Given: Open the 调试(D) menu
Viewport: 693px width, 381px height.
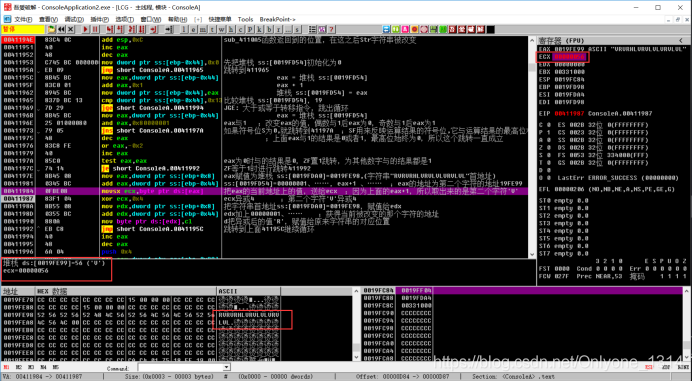Looking at the screenshot, I should coord(74,19).
